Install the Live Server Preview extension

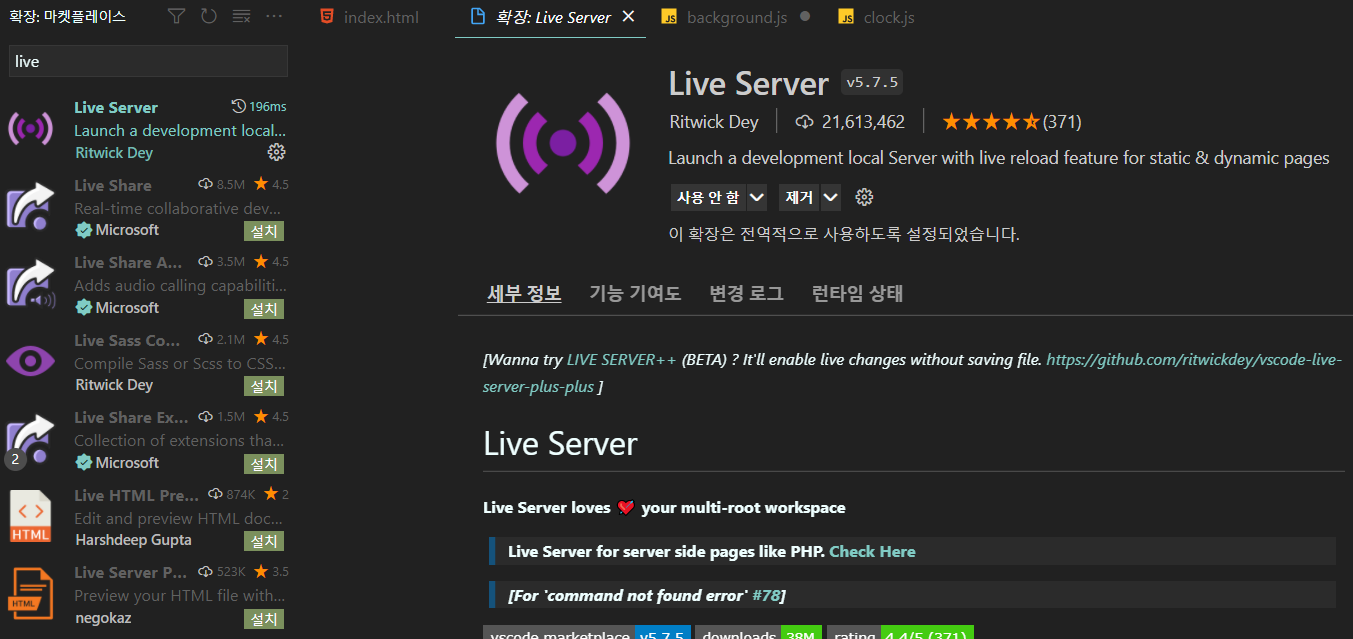[264, 619]
